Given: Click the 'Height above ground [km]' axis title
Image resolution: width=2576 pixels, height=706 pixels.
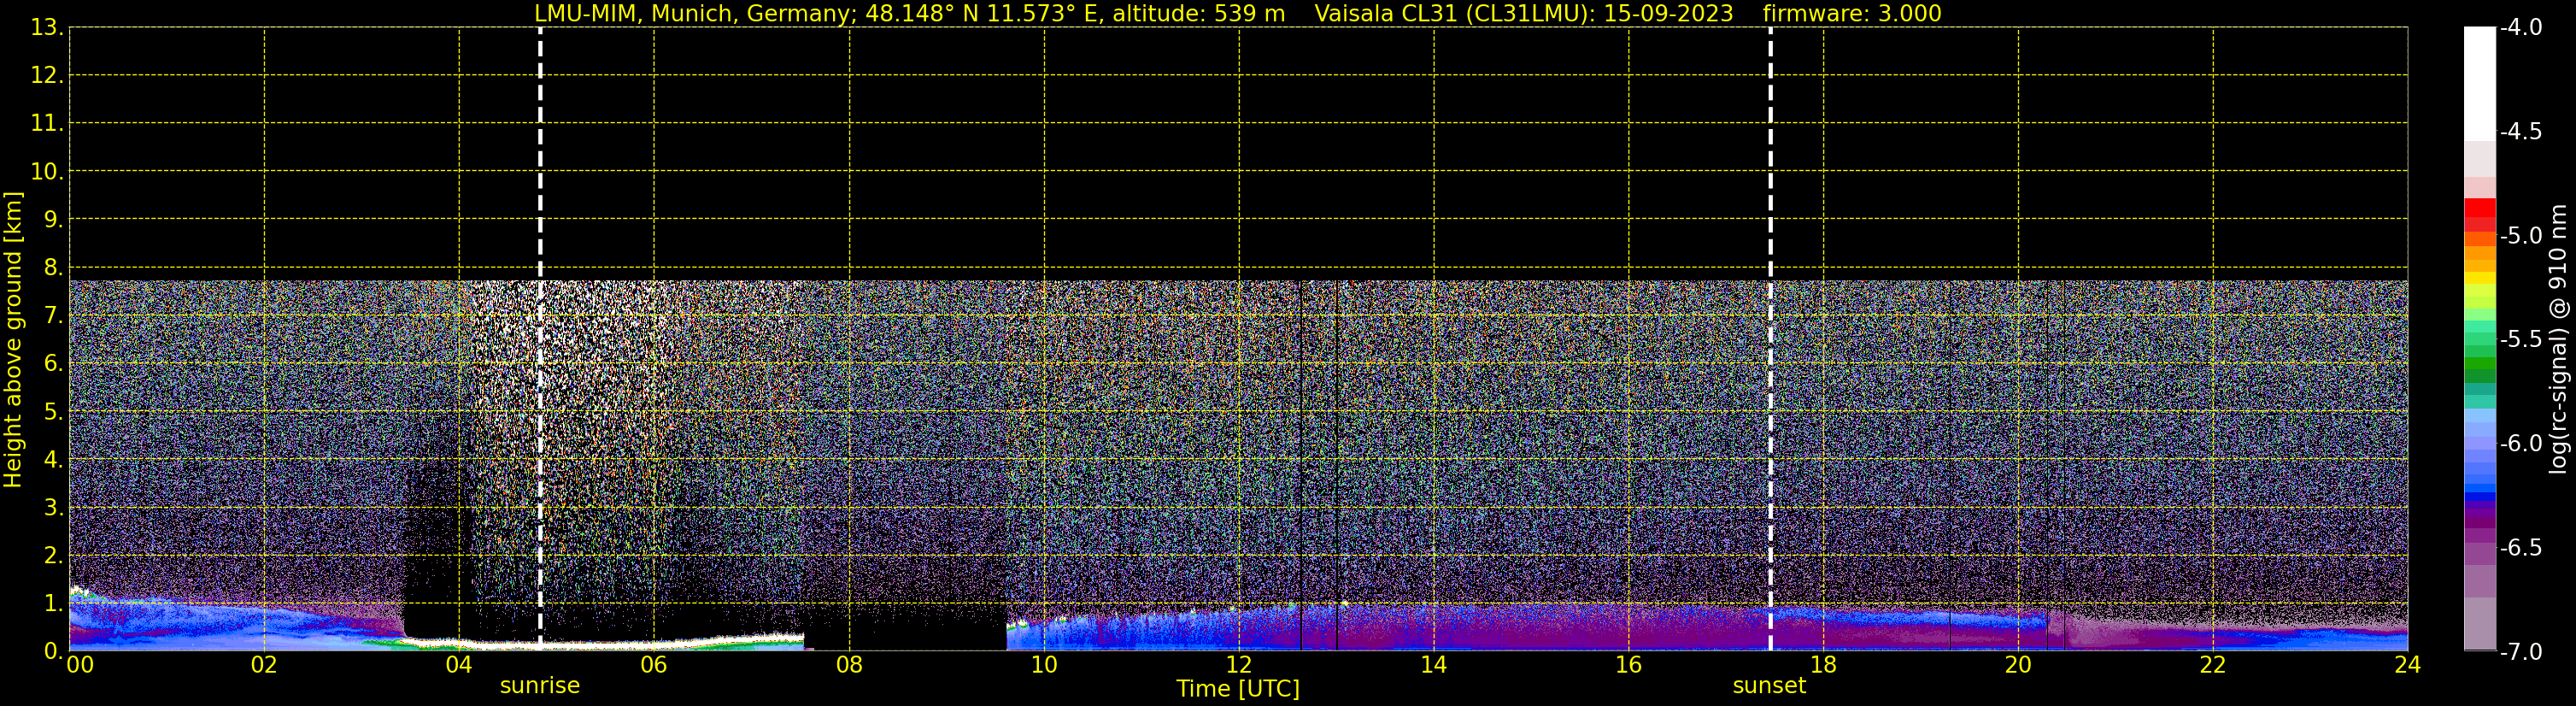Looking at the screenshot, I should pyautogui.click(x=13, y=340).
